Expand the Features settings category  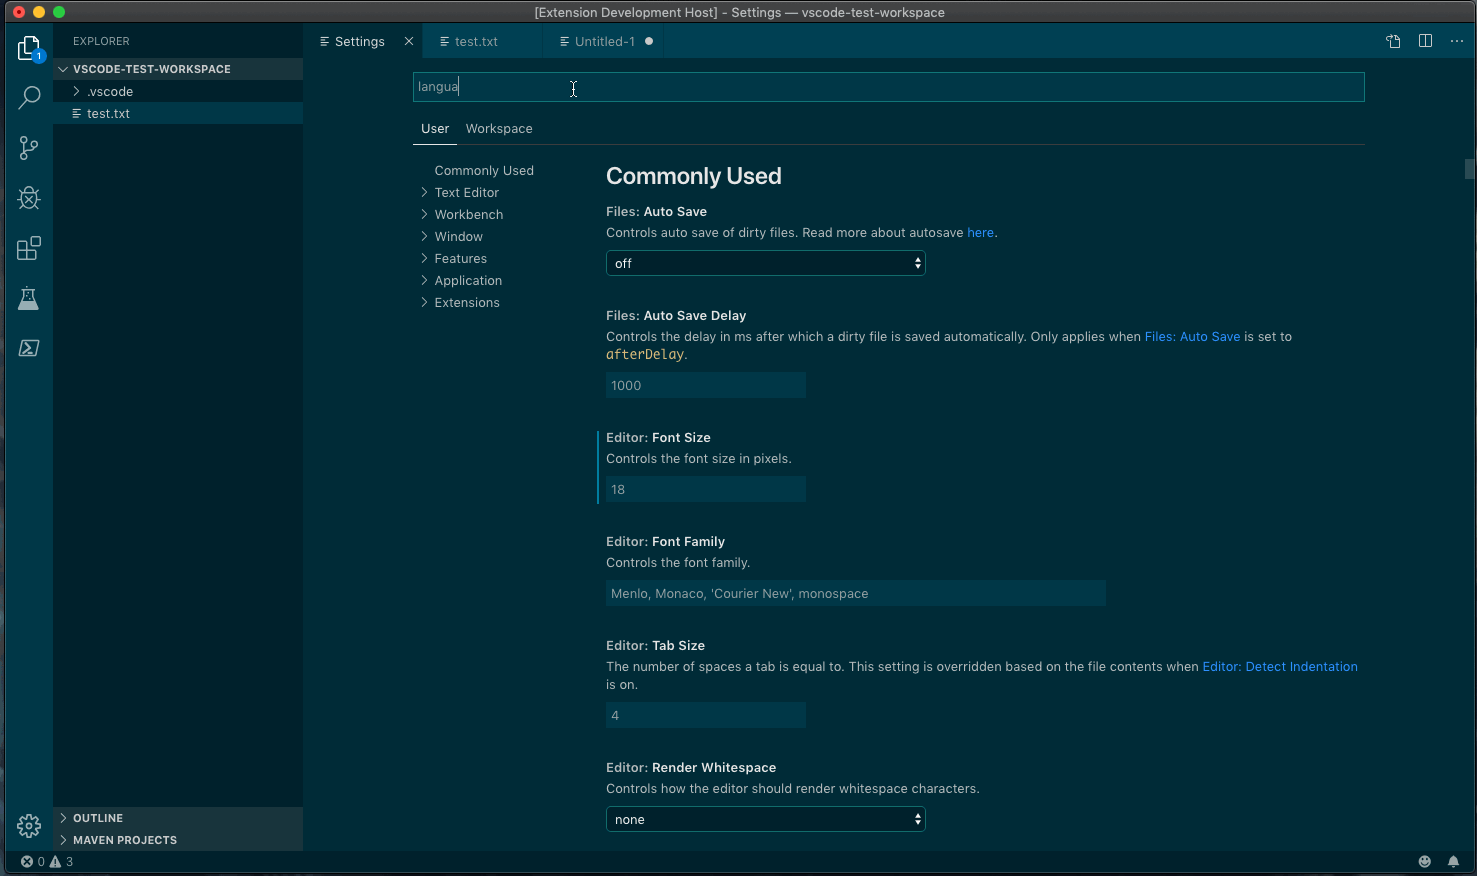pos(460,259)
